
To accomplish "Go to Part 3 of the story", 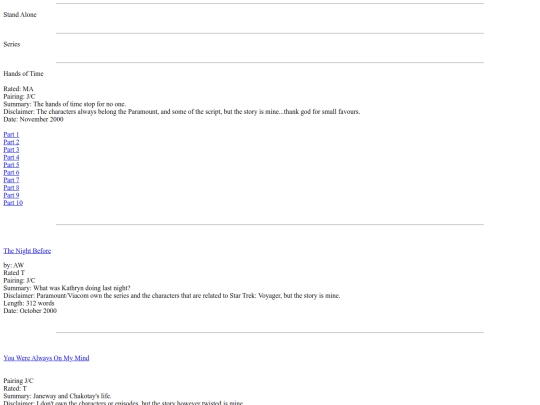I will click(x=11, y=150).
